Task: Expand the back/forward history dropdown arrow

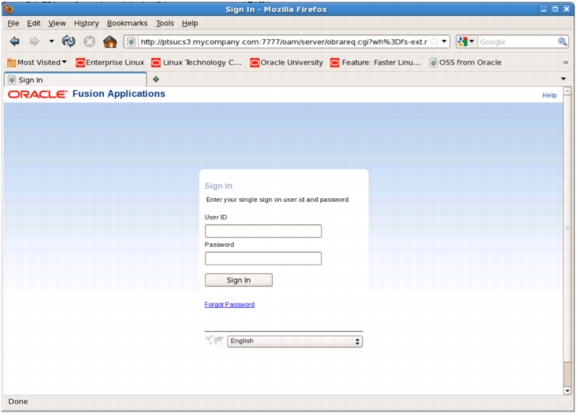Action: (x=51, y=41)
